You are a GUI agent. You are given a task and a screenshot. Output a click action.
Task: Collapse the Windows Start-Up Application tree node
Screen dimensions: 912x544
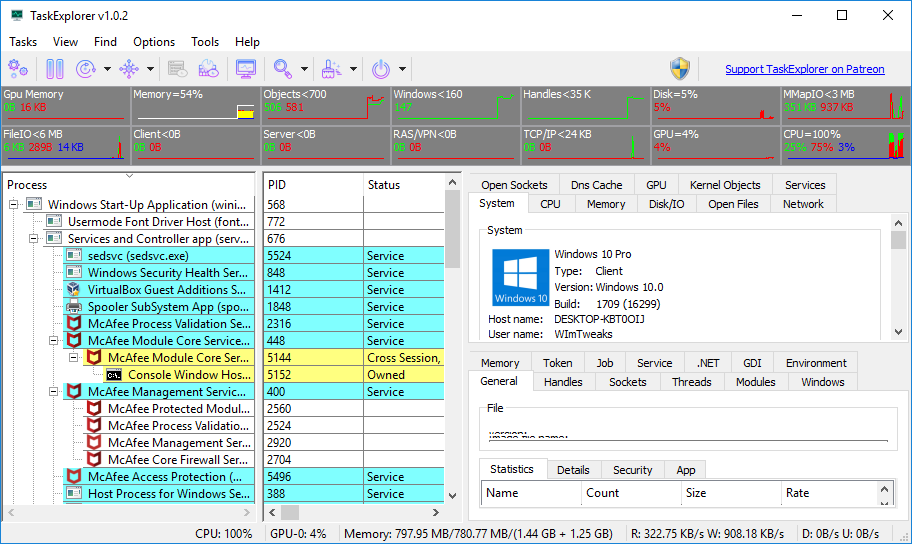coord(13,204)
